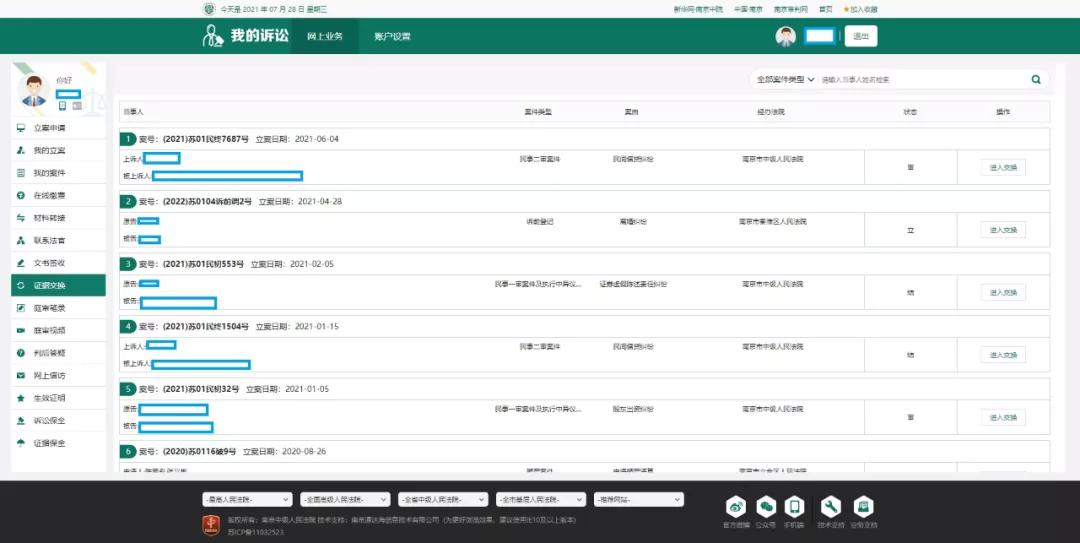Open the 全国高级人民法院 footer dropdown

pos(345,499)
